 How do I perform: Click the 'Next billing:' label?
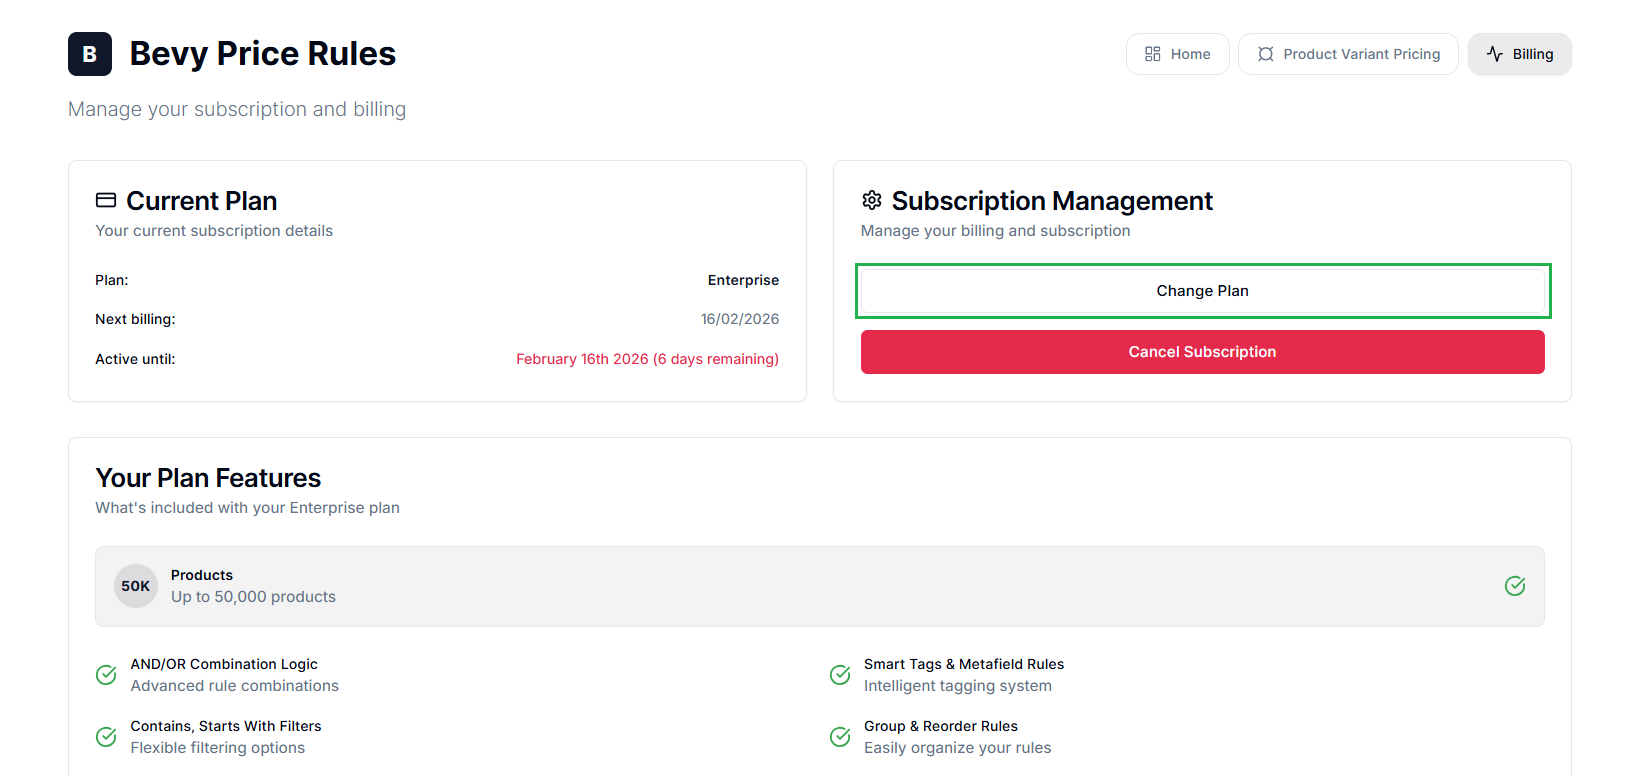pyautogui.click(x=135, y=319)
